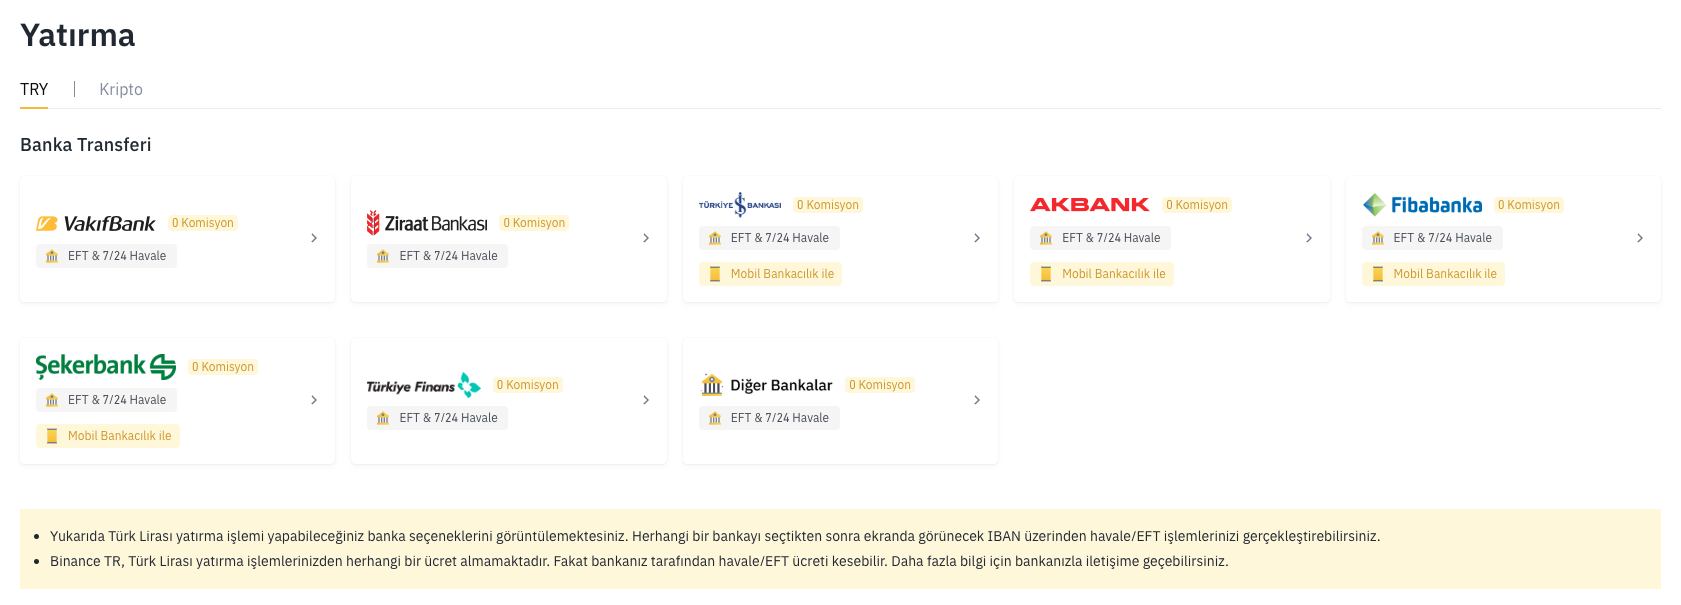Open Ziraat Bankası details via chevron
Screen dimensions: 1681x605
point(645,239)
